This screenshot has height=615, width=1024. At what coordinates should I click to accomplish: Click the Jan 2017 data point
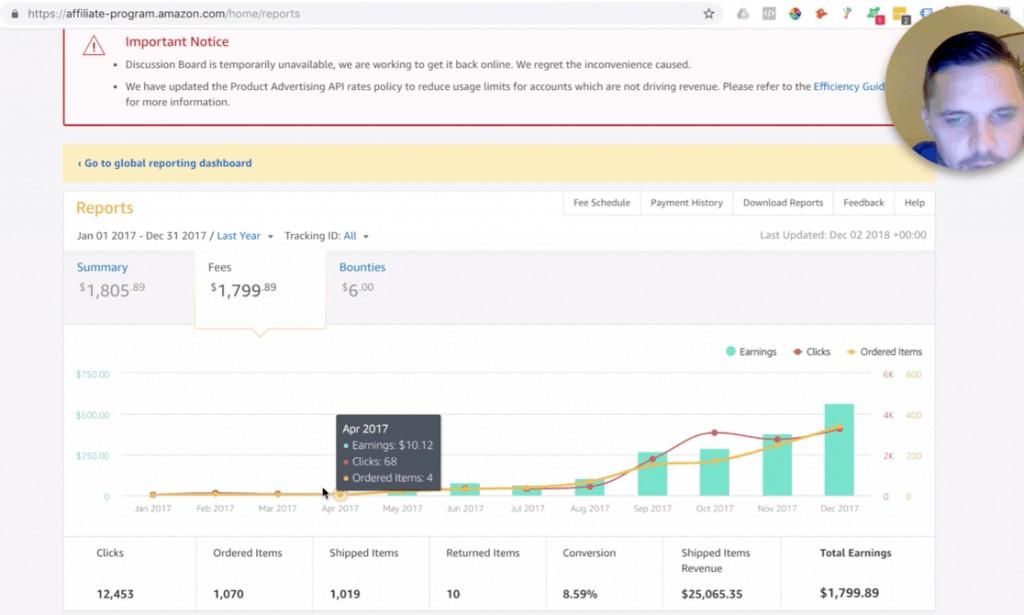[x=153, y=495]
